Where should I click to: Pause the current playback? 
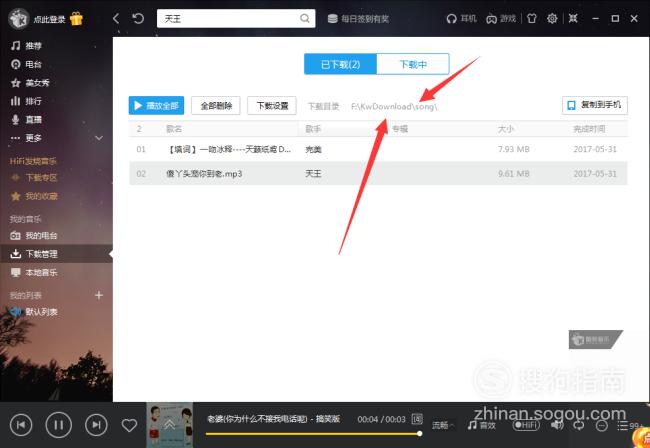(x=58, y=424)
